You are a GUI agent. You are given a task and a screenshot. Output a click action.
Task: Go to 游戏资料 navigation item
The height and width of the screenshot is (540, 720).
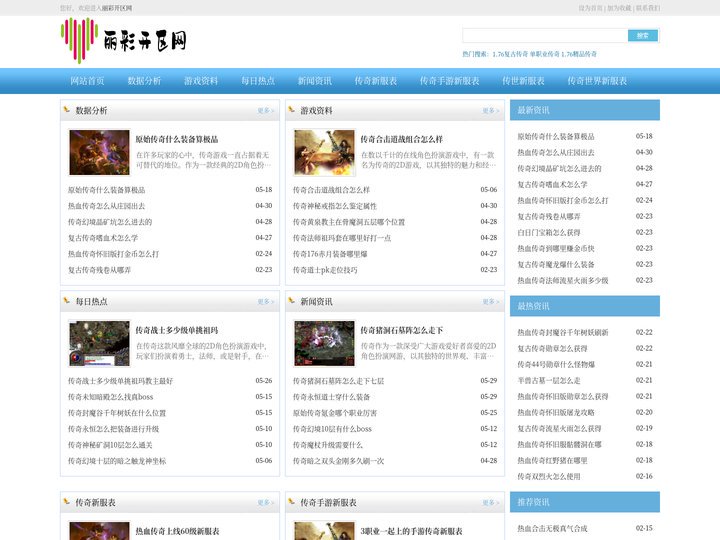pos(201,81)
